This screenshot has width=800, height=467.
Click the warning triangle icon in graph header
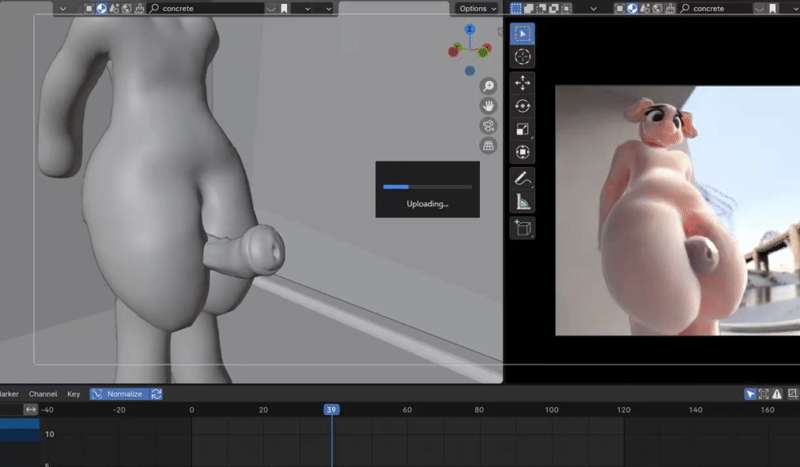[x=777, y=394]
